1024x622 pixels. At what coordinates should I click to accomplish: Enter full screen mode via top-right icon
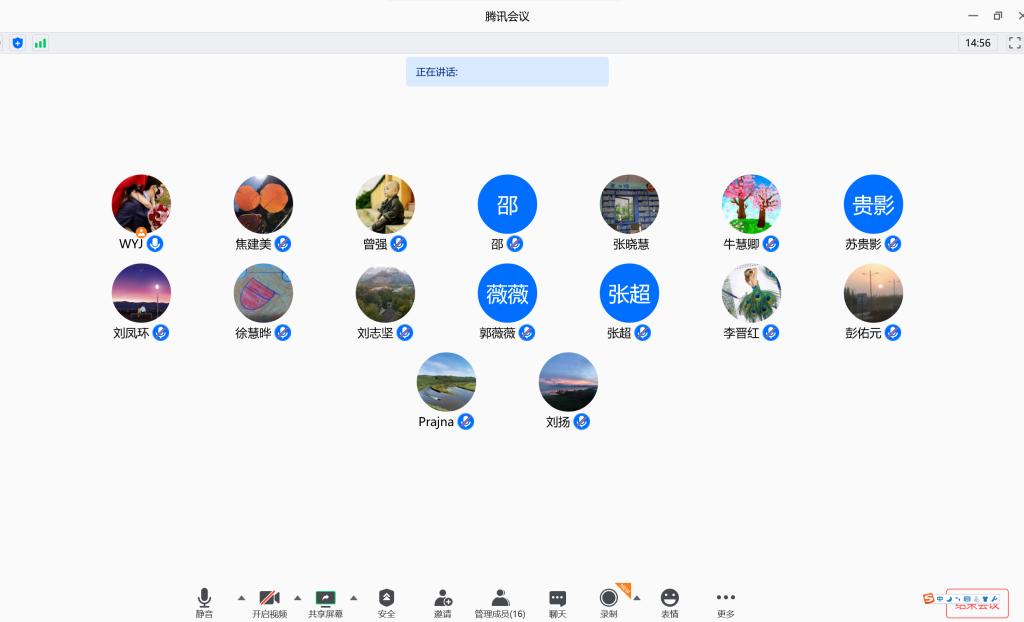1014,43
